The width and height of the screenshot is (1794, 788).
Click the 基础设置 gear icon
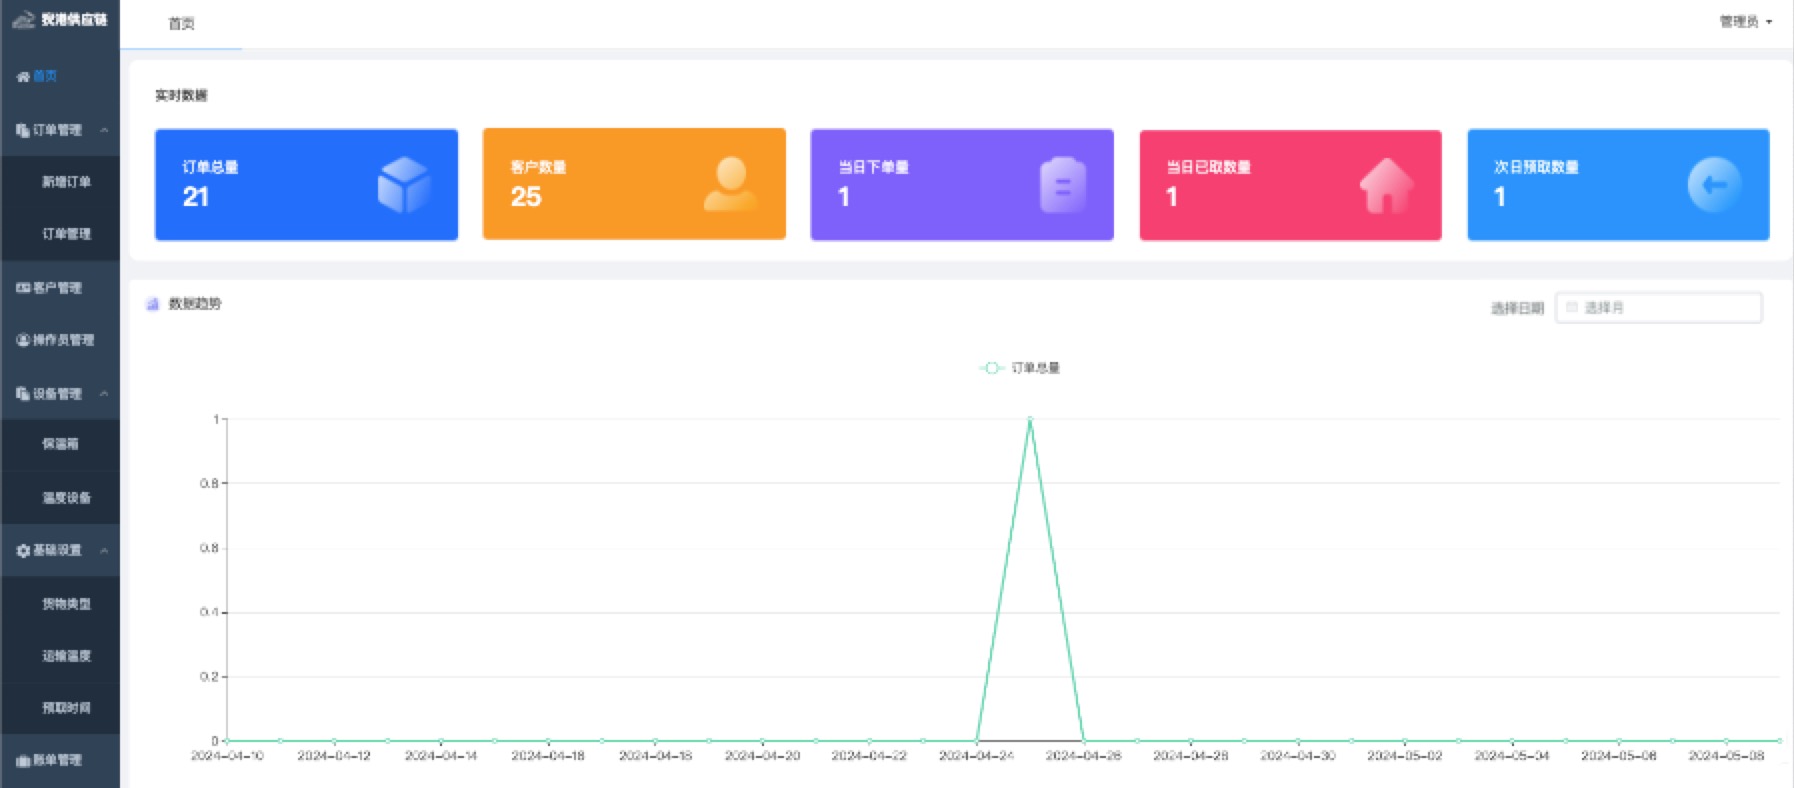coord(23,550)
